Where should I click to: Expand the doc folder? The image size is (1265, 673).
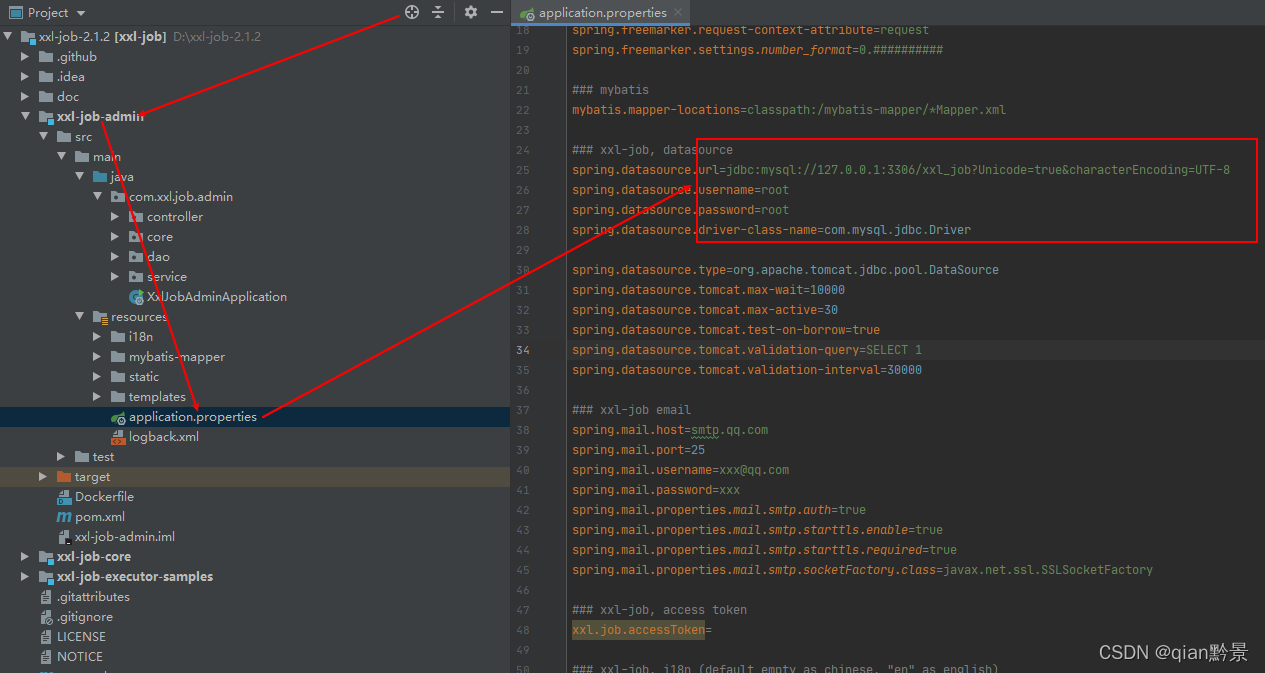click(x=26, y=97)
